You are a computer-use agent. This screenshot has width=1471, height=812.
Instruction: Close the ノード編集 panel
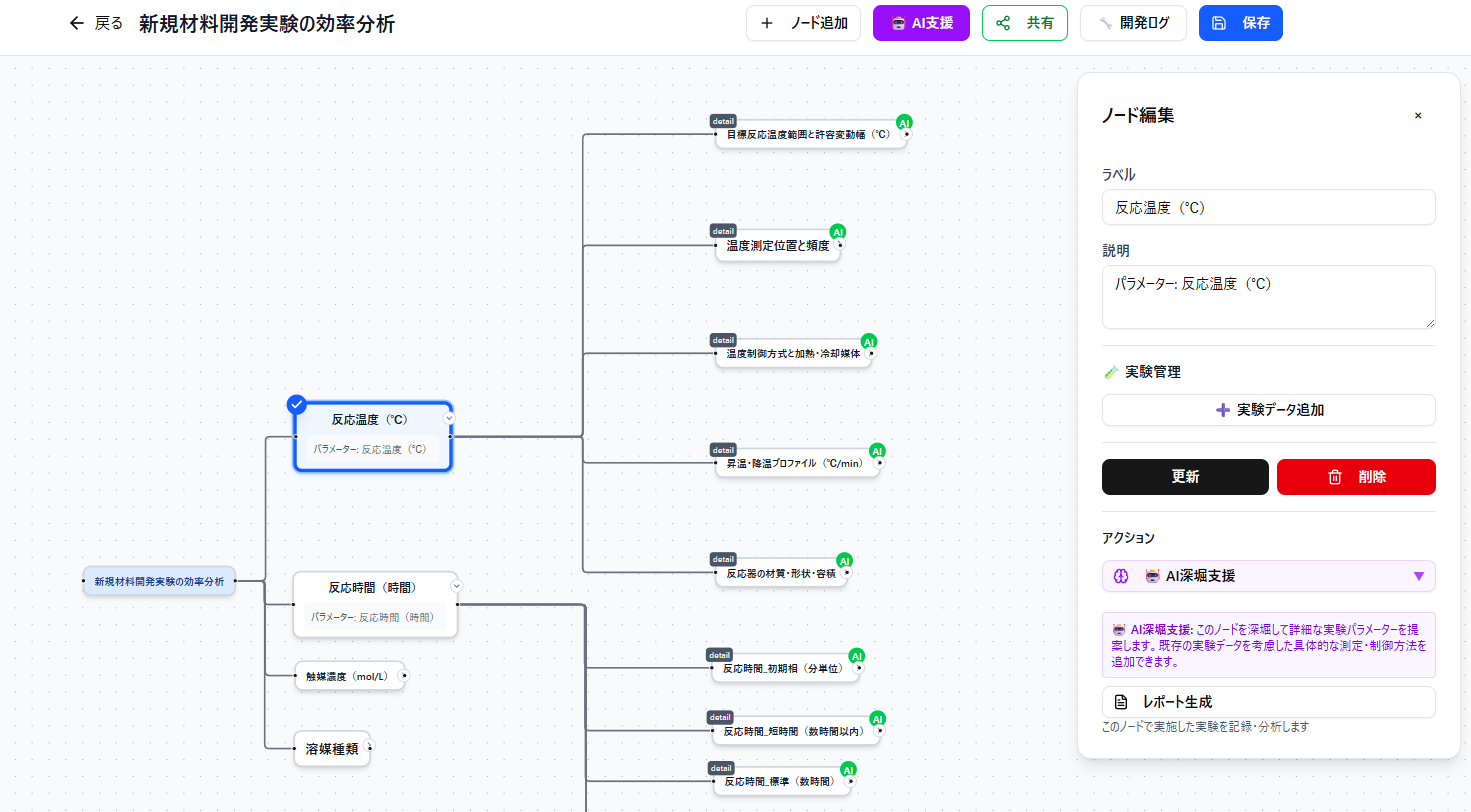1417,116
